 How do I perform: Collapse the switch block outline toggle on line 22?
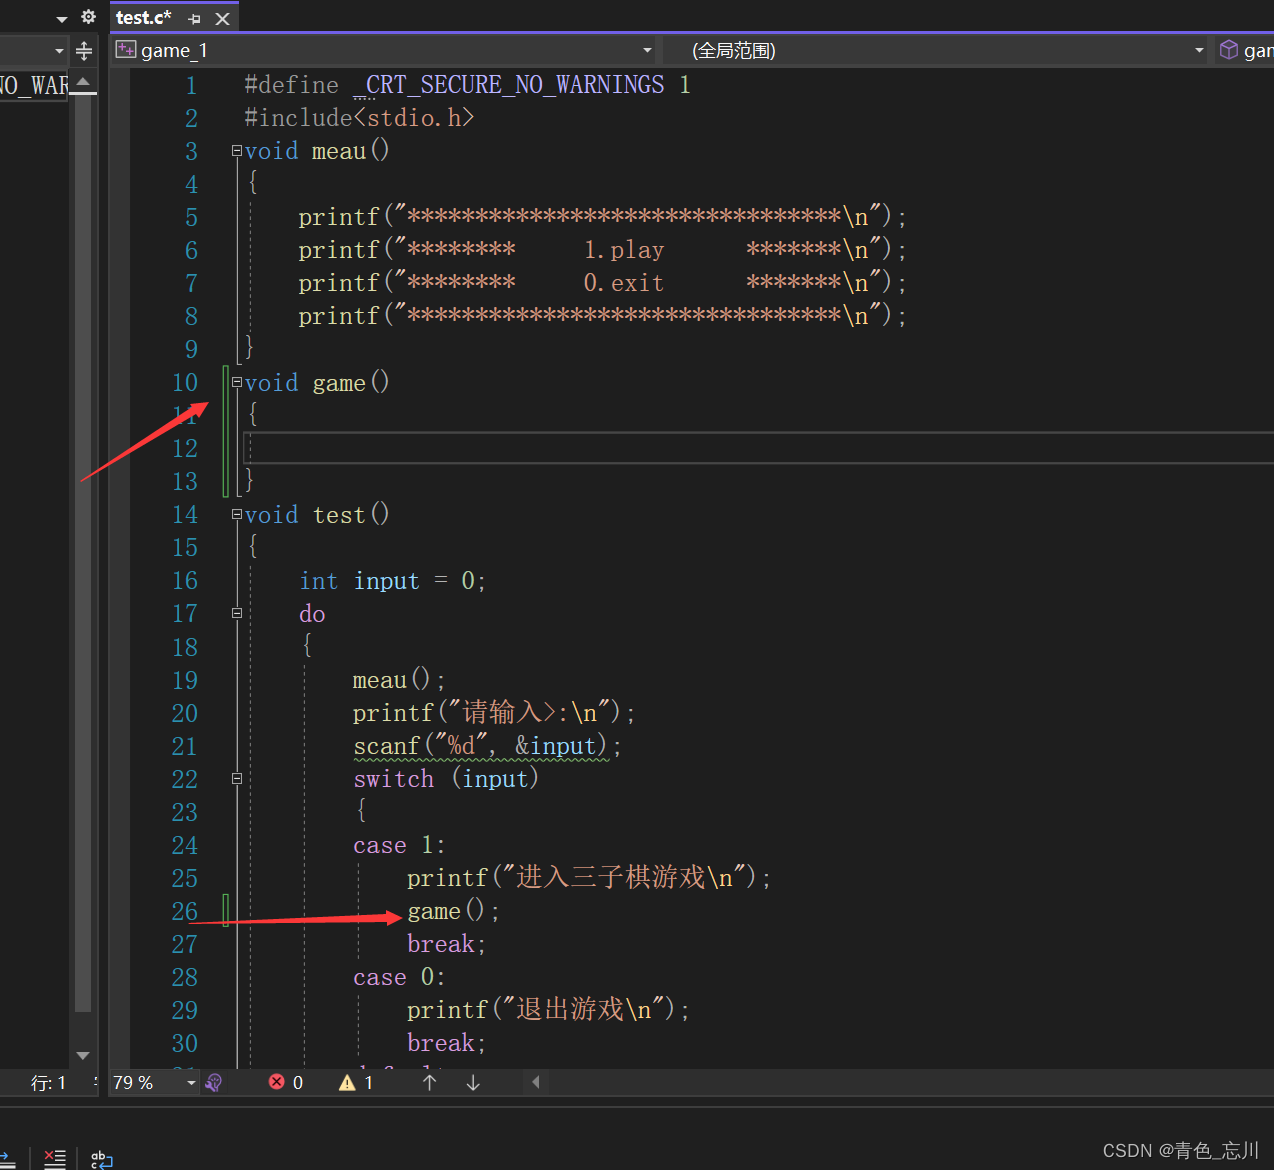(x=237, y=778)
